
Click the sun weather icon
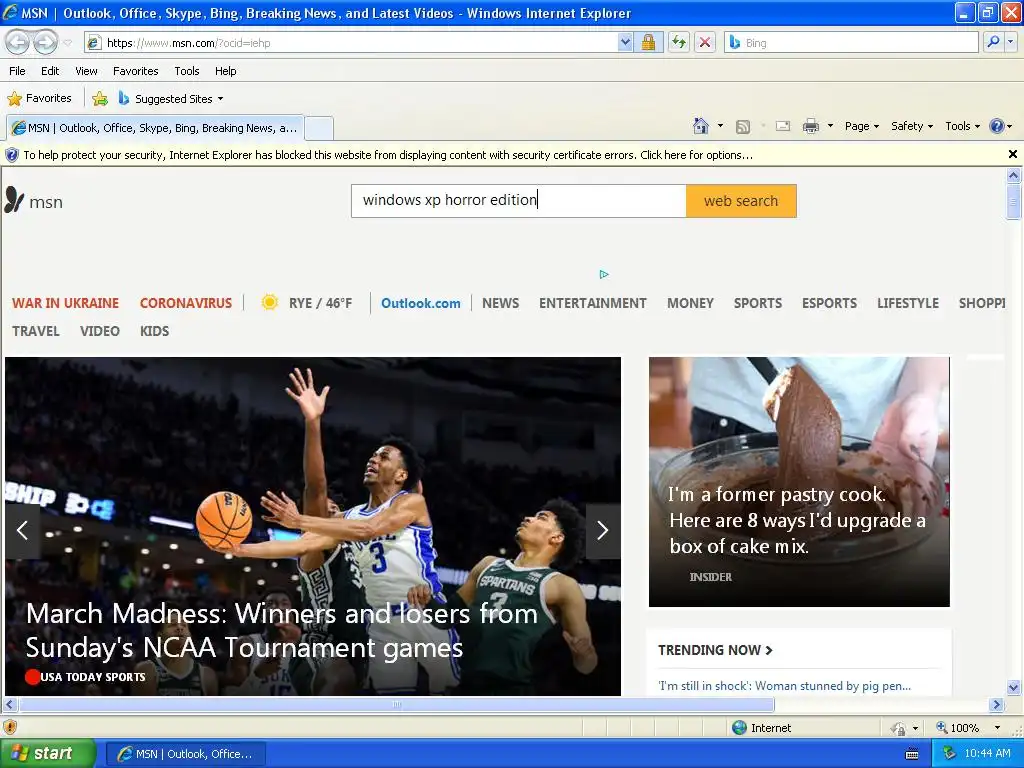click(269, 302)
